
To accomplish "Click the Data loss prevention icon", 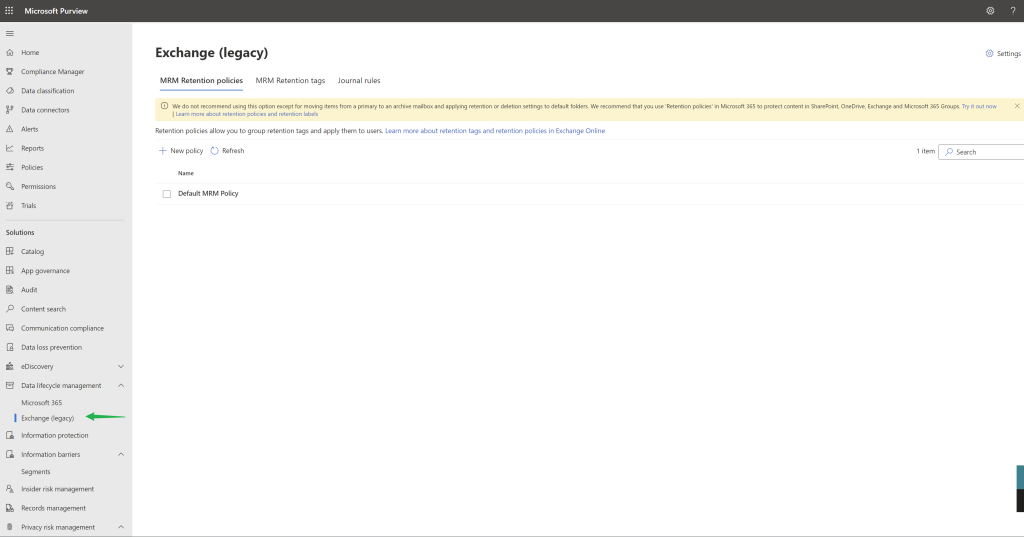I will click(10, 347).
